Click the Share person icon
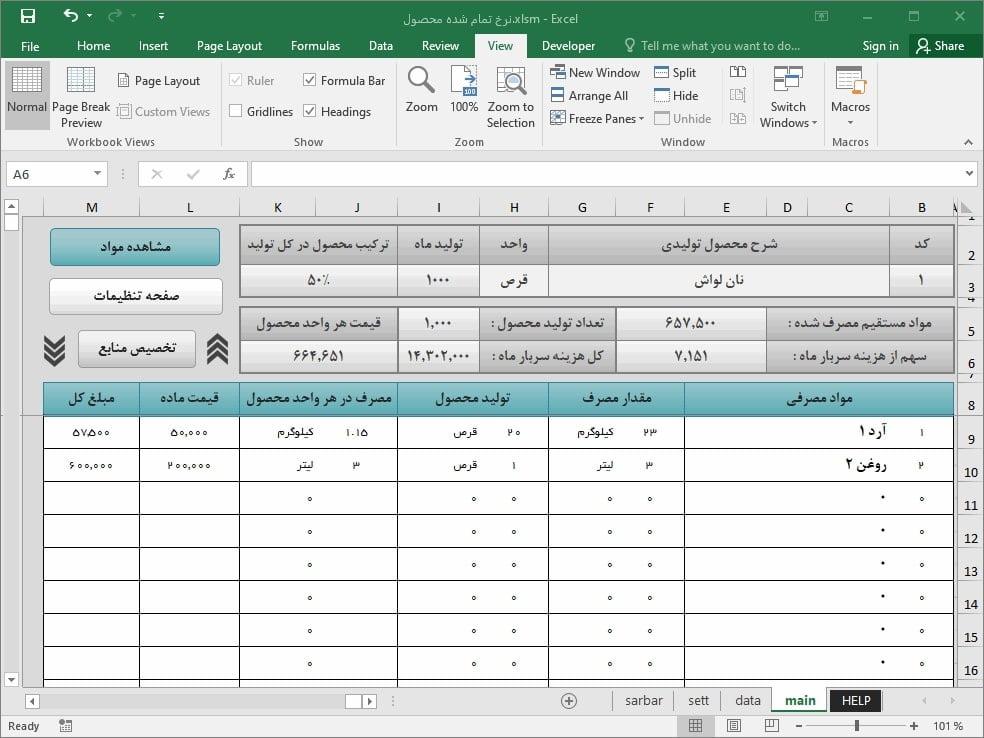This screenshot has width=984, height=738. [x=922, y=46]
